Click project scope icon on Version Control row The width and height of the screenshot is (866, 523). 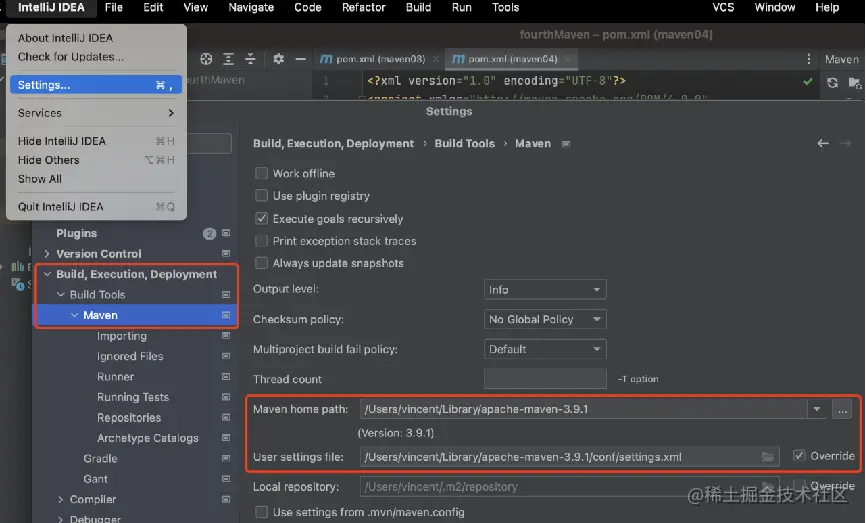tap(226, 253)
